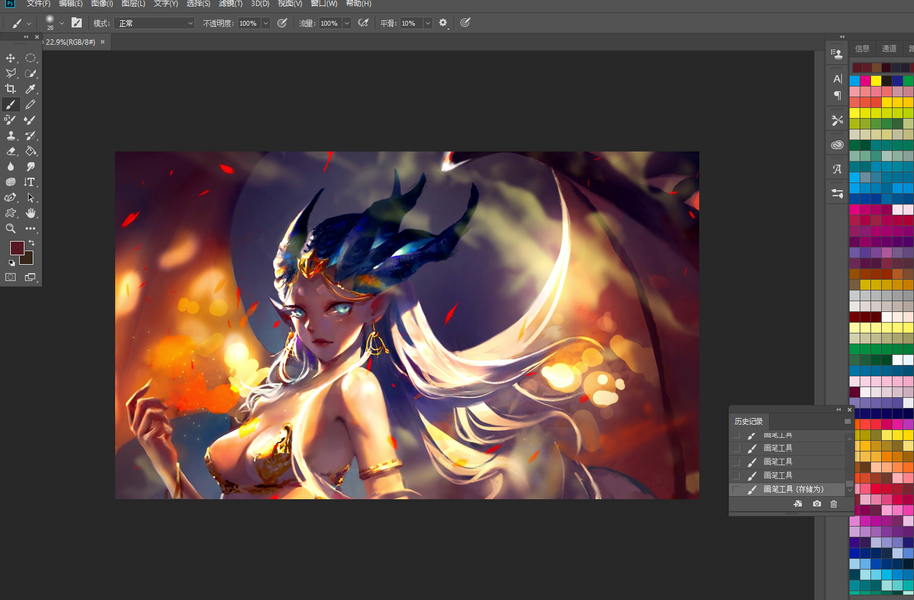Select the Pen tool

pos(10,198)
